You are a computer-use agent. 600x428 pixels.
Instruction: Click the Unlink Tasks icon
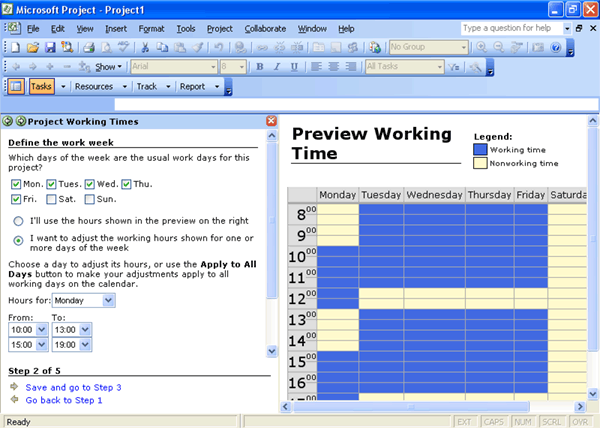280,47
